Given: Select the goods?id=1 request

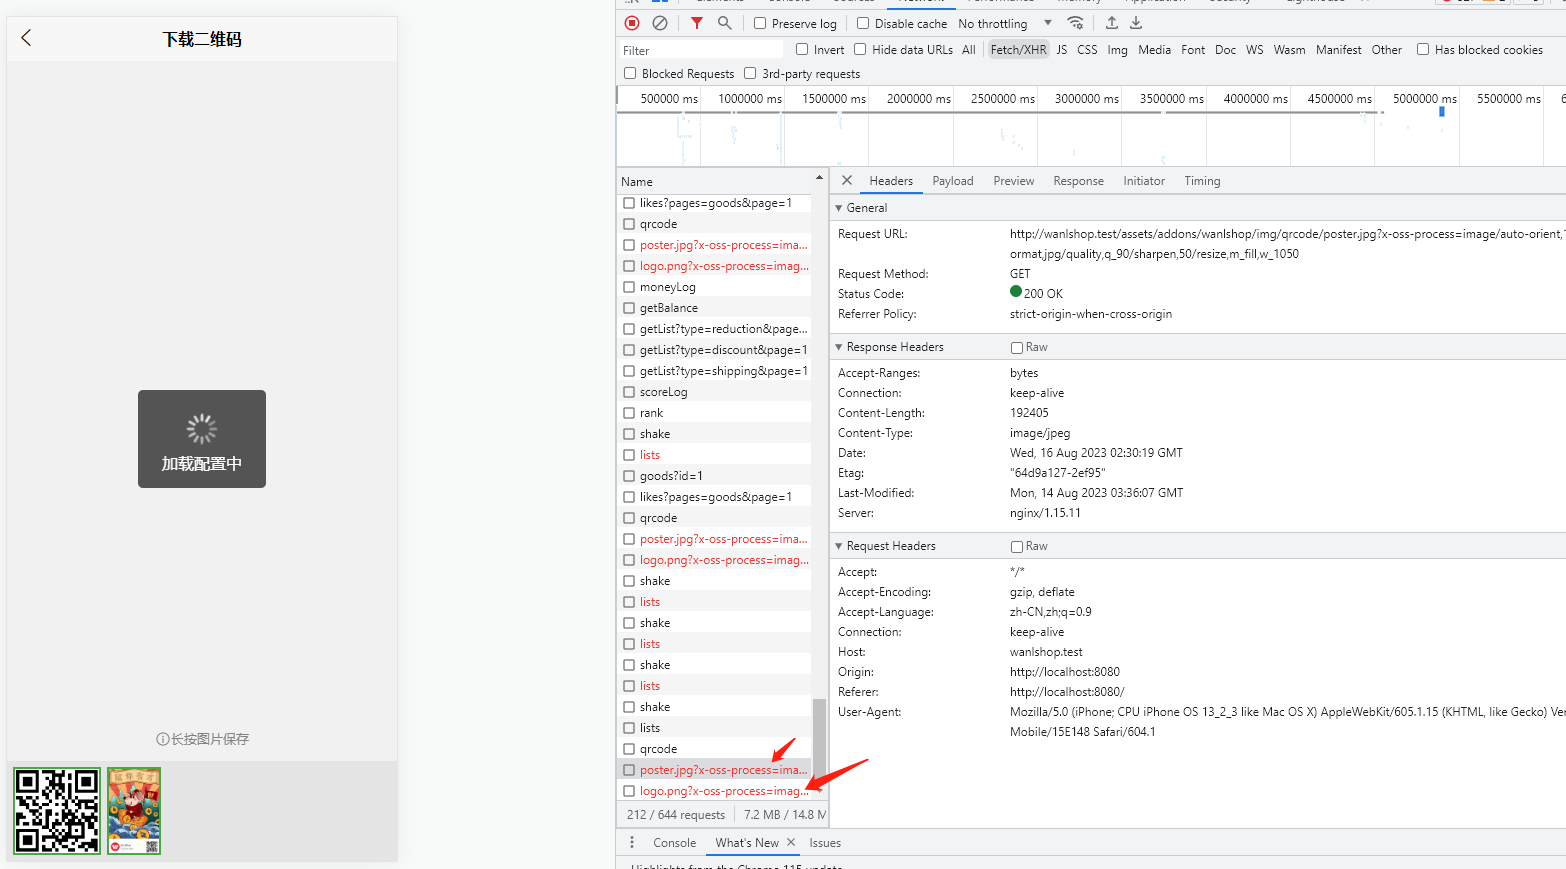Looking at the screenshot, I should [714, 476].
